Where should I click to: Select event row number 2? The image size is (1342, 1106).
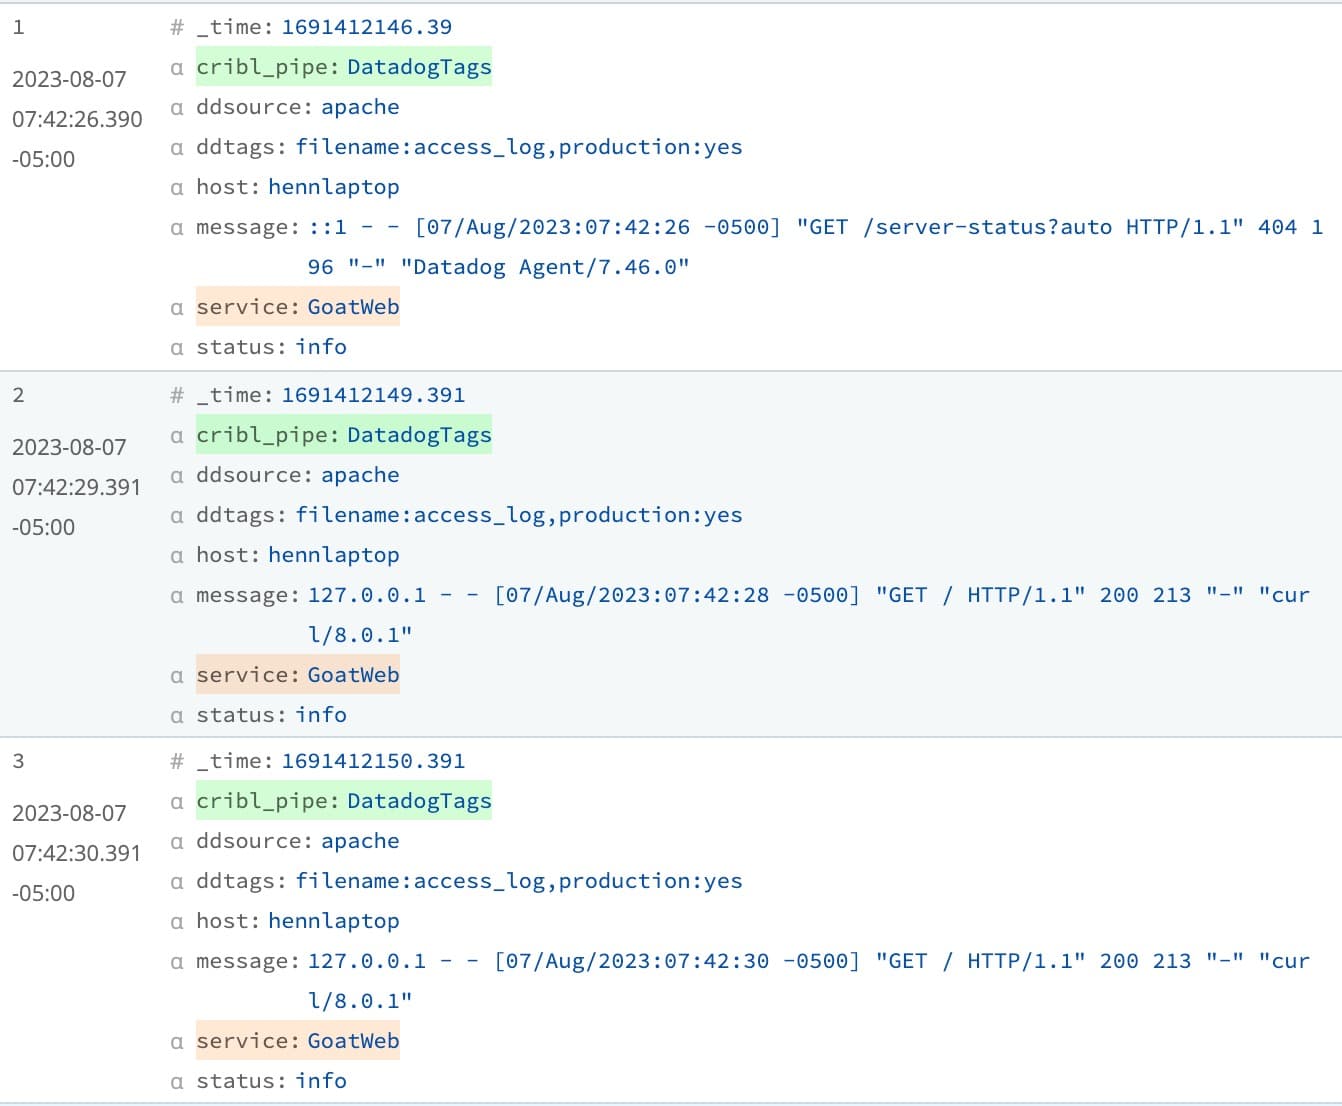(x=18, y=395)
